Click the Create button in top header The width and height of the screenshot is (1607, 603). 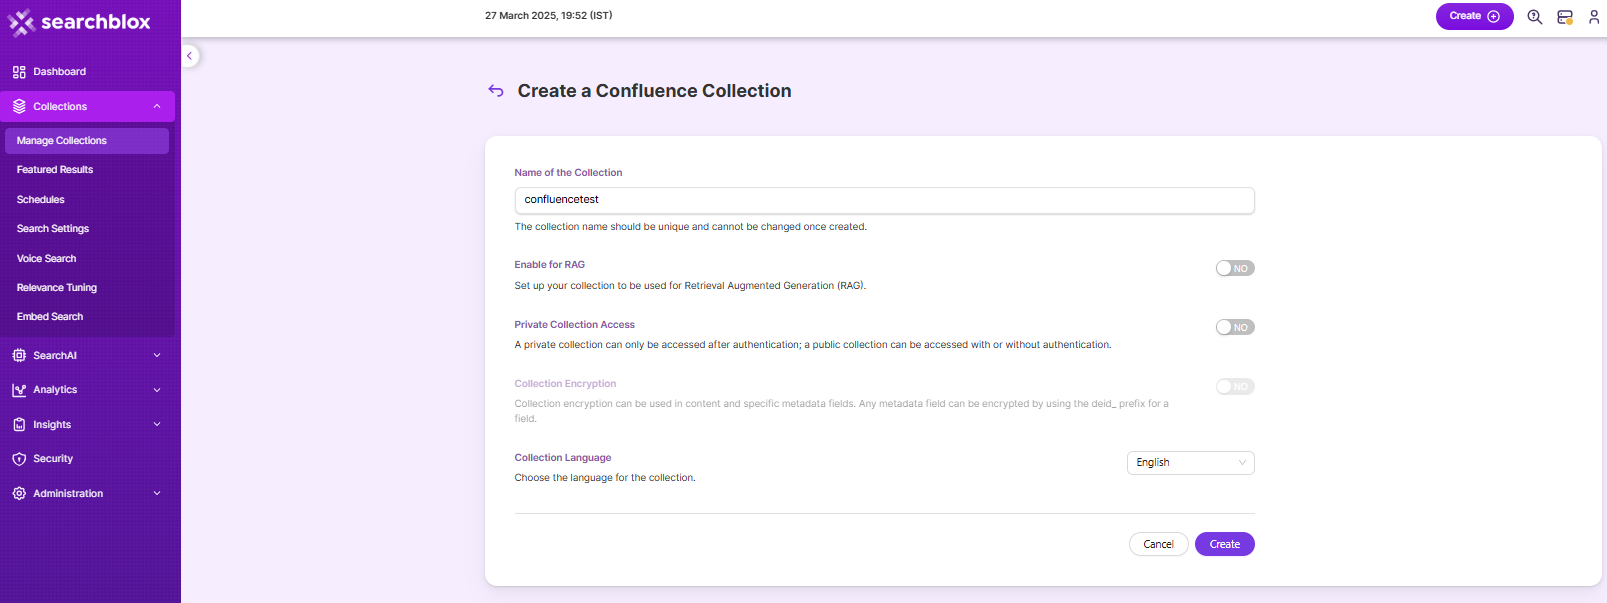pyautogui.click(x=1474, y=16)
